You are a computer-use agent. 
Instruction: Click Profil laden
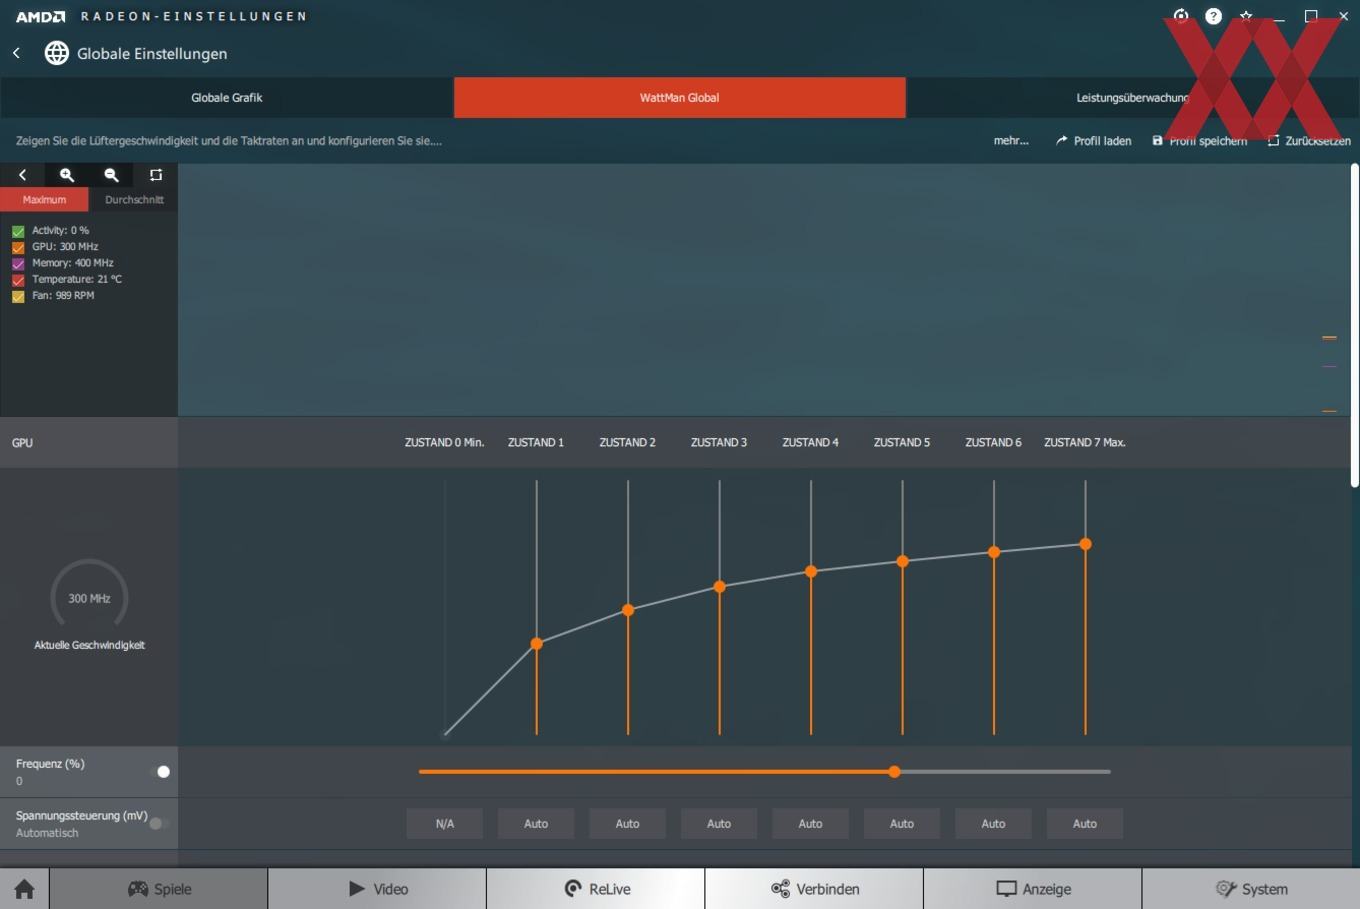coord(1093,141)
